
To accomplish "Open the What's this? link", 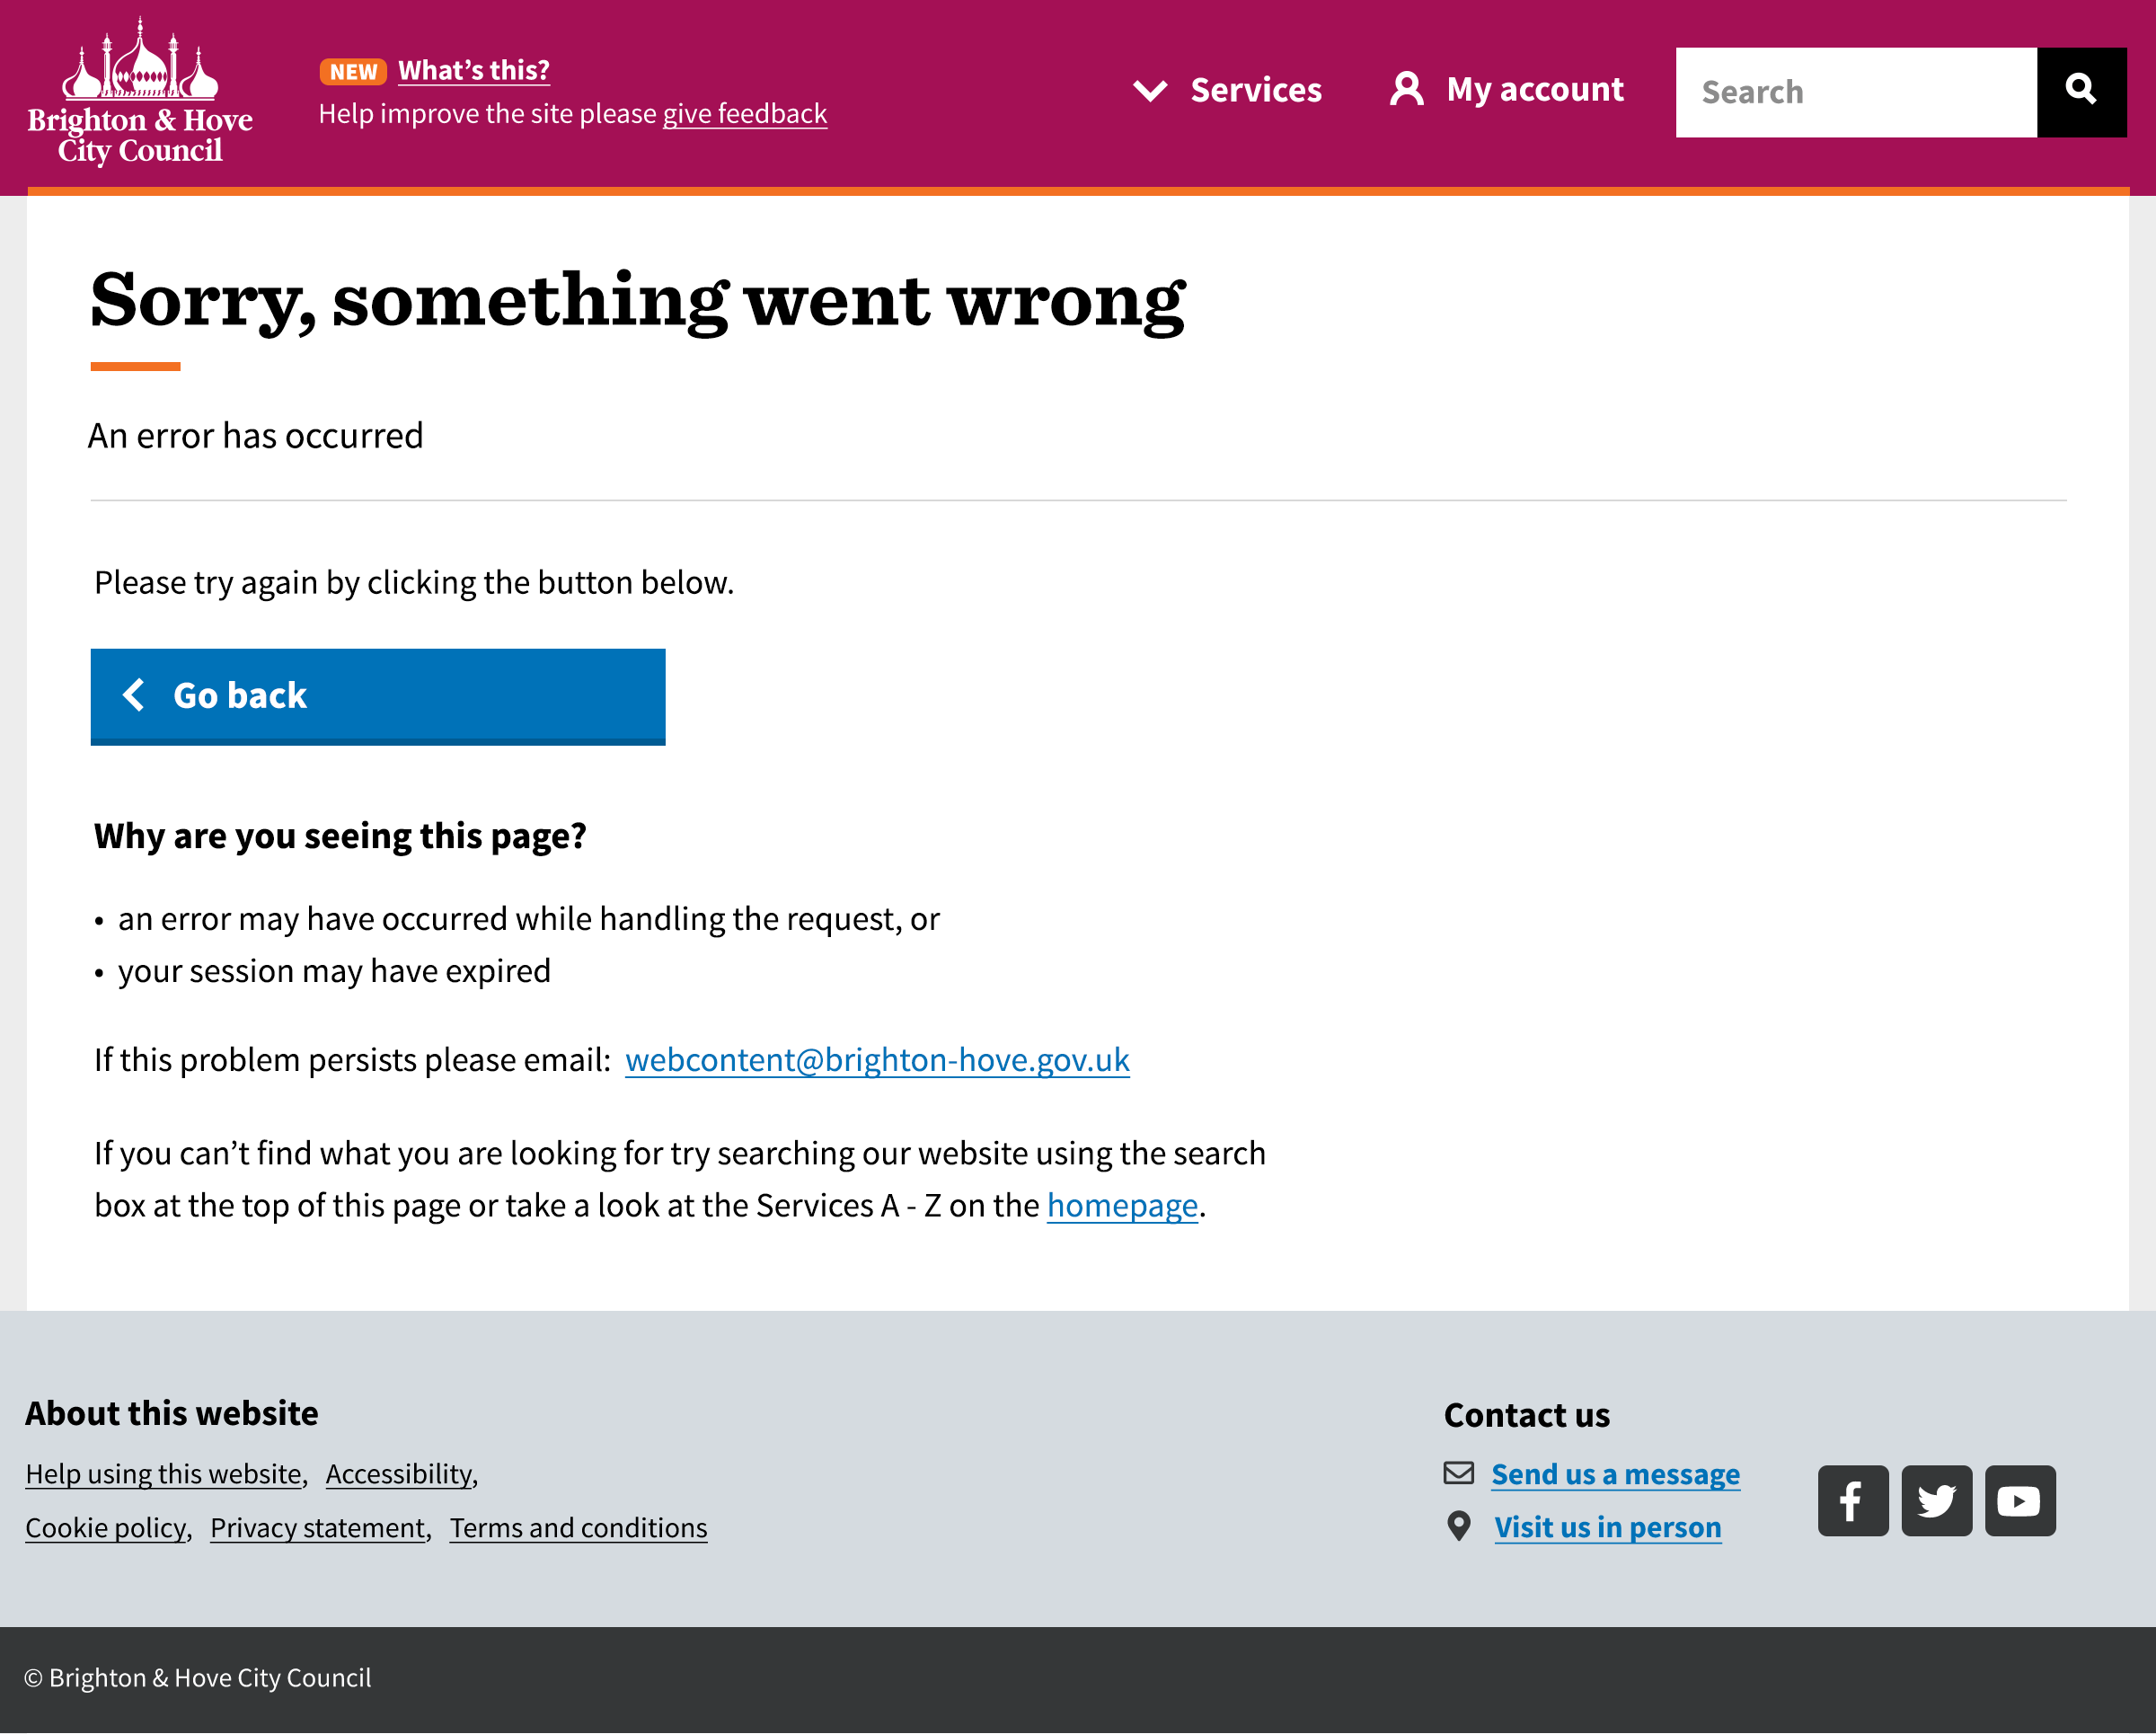I will [474, 71].
